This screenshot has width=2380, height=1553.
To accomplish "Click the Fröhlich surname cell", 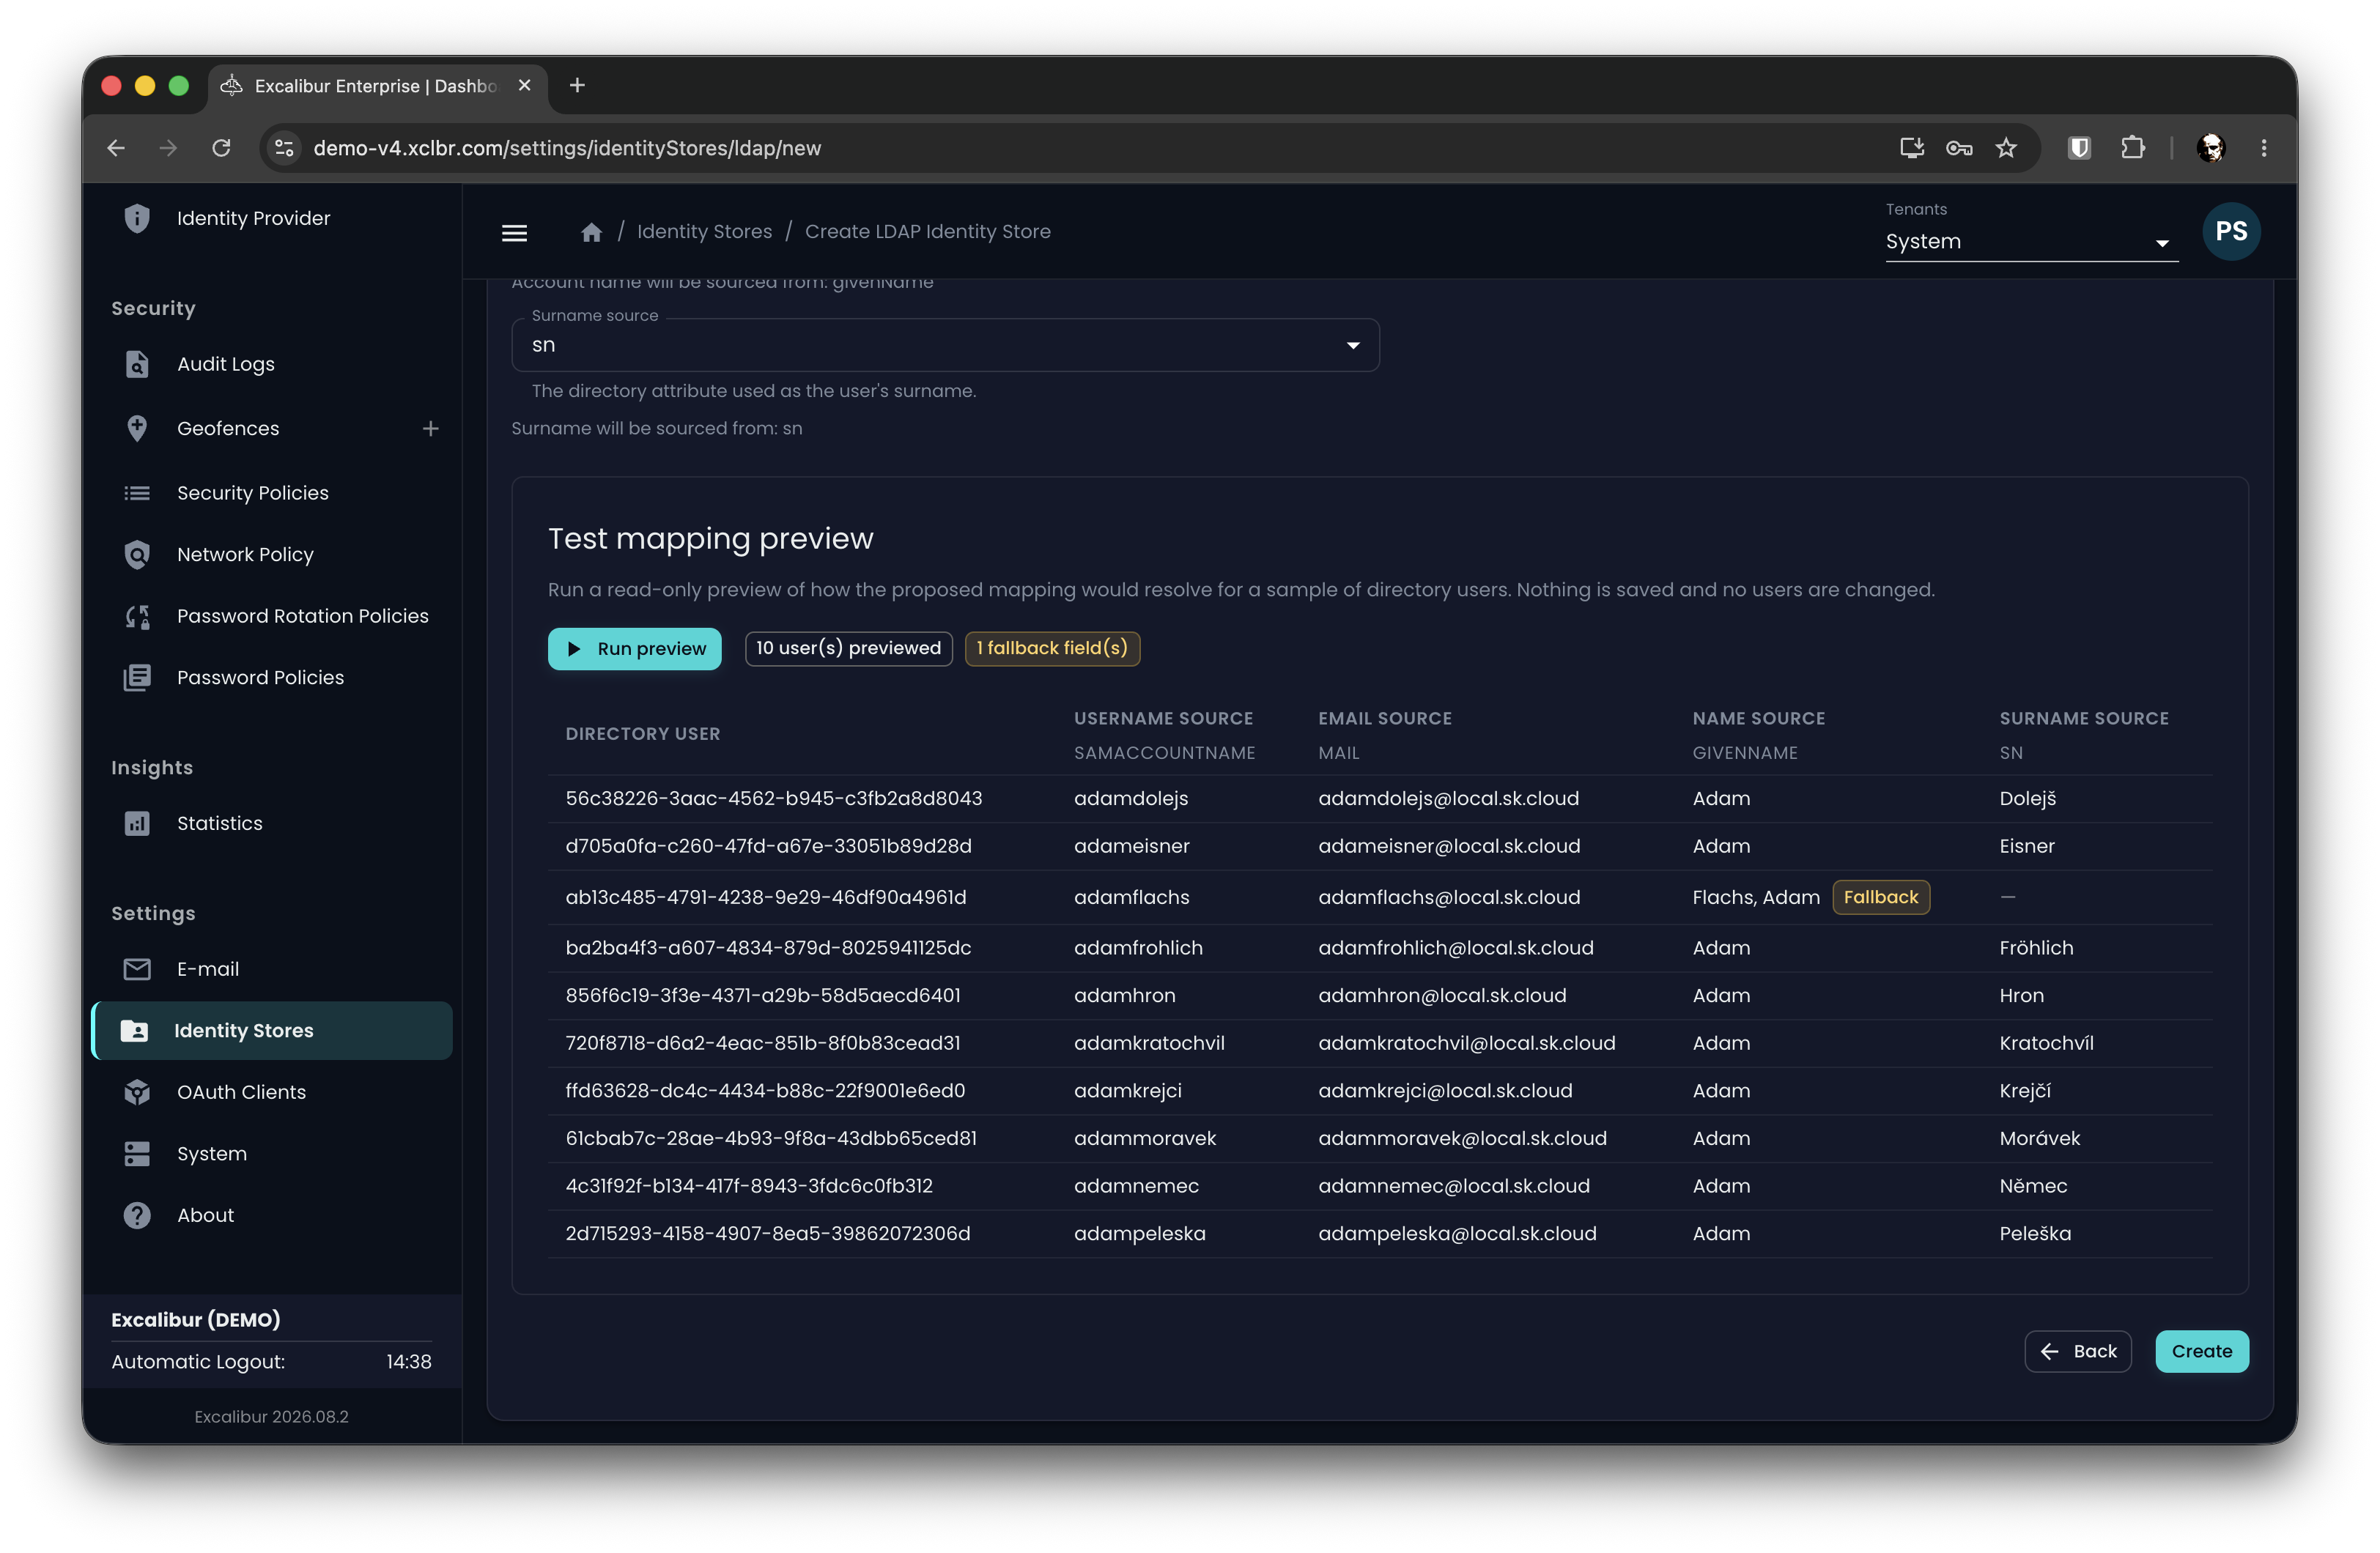I will (2035, 948).
